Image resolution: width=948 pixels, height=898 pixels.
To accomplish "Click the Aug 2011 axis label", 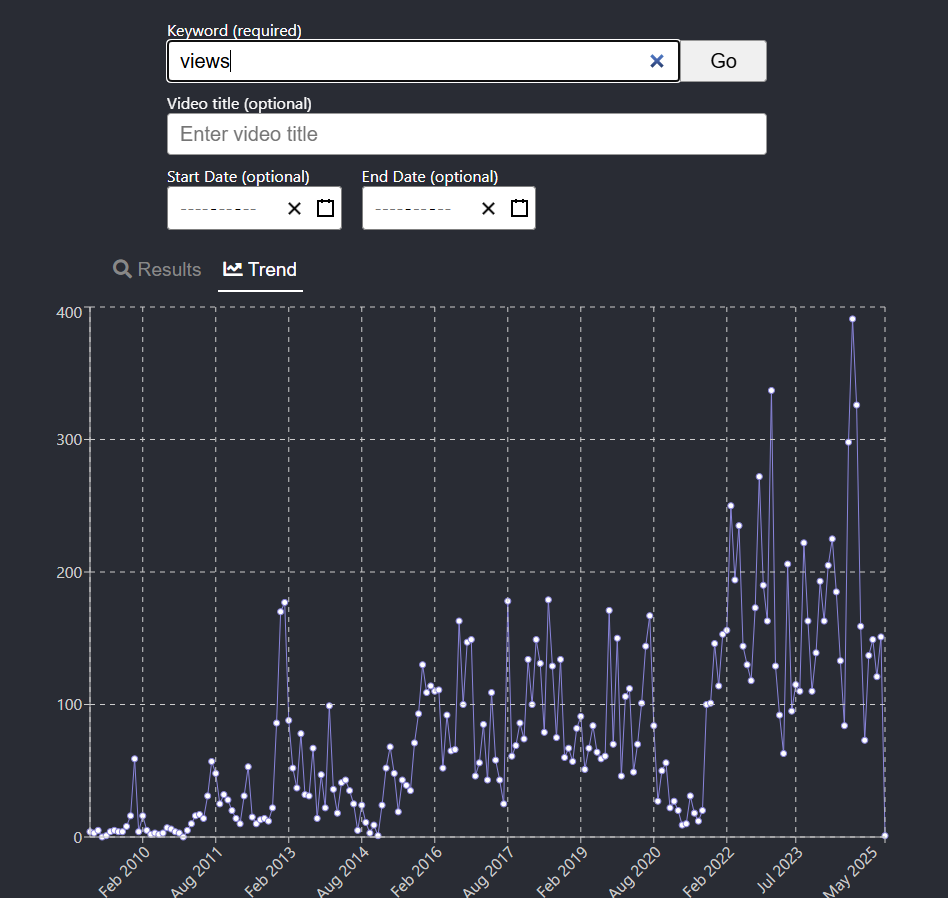I will click(x=197, y=870).
